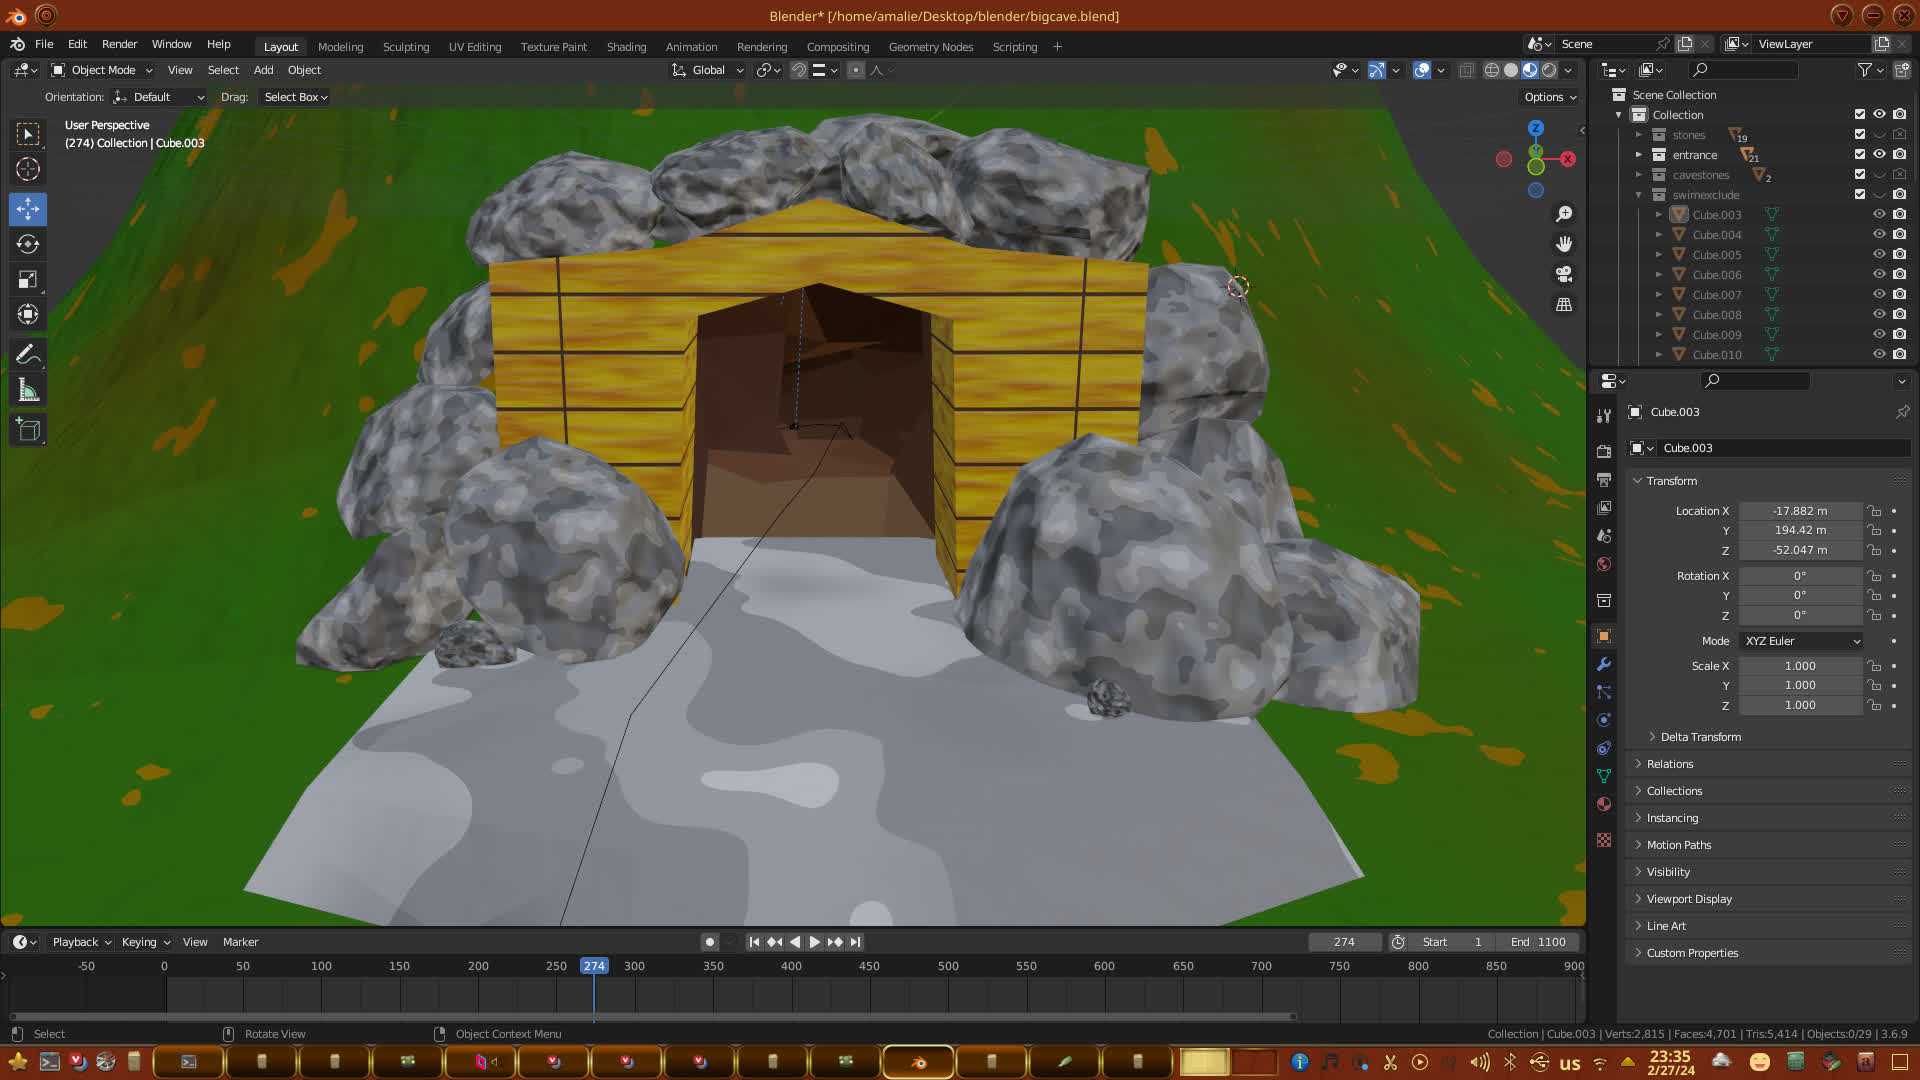Hide Cube.005 with its eye icon
The image size is (1920, 1080).
pos(1879,254)
